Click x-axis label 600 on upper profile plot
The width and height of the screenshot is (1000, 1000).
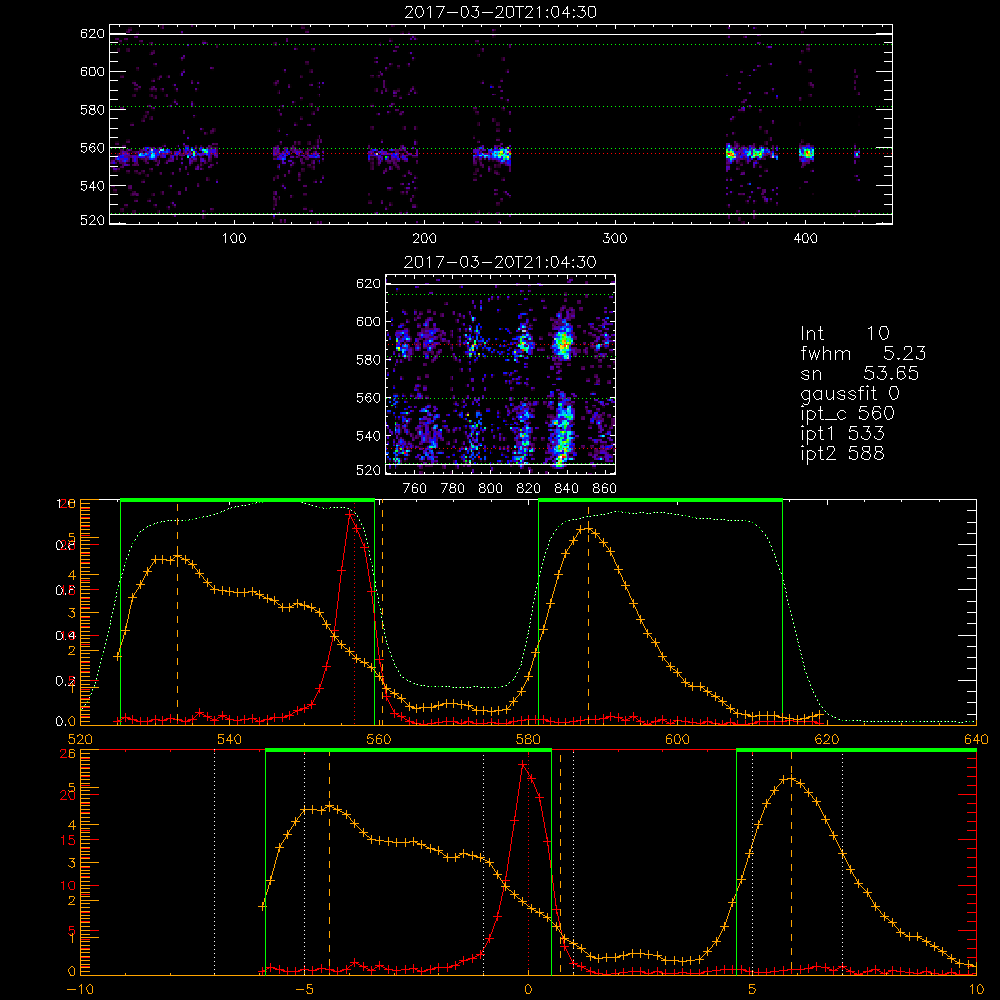tap(677, 739)
